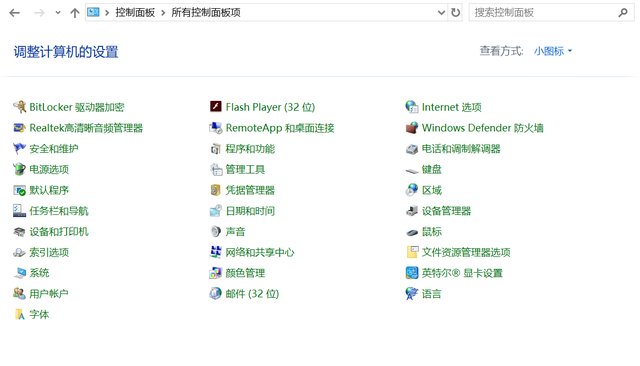Viewport: 640px width, 366px height.
Task: Refresh the control panel view
Action: [x=456, y=13]
